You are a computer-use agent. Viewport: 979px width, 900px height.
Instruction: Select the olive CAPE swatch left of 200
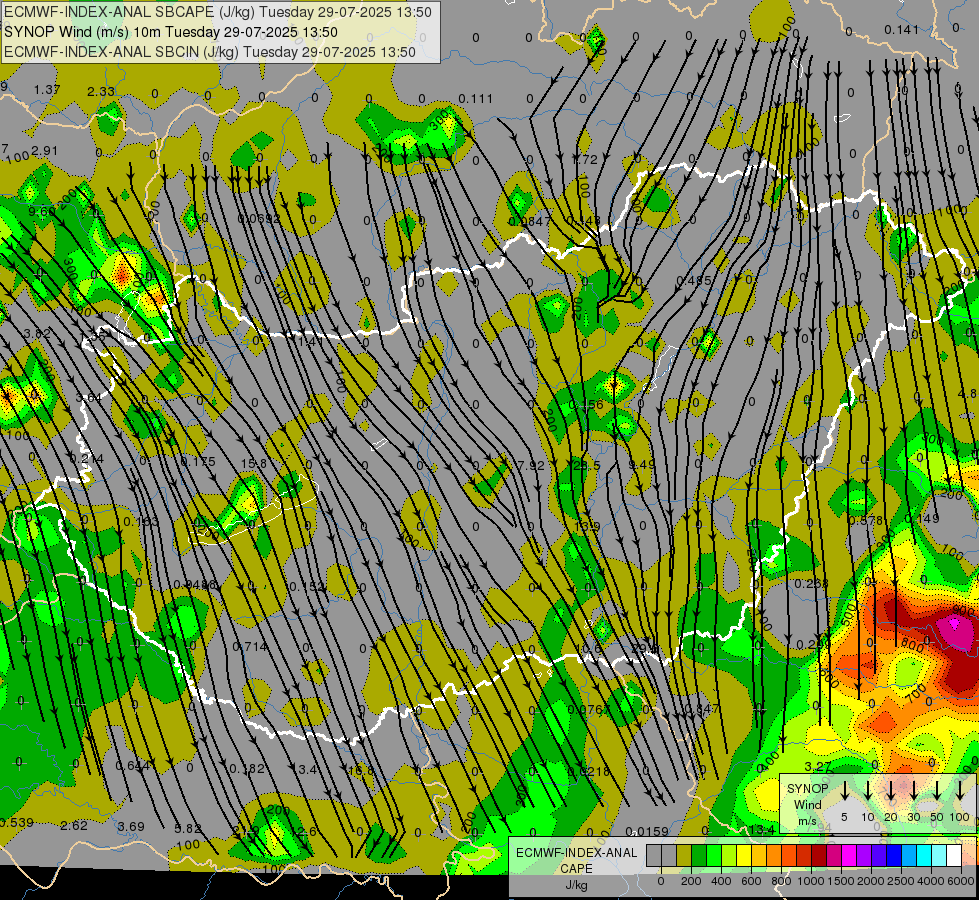click(684, 856)
